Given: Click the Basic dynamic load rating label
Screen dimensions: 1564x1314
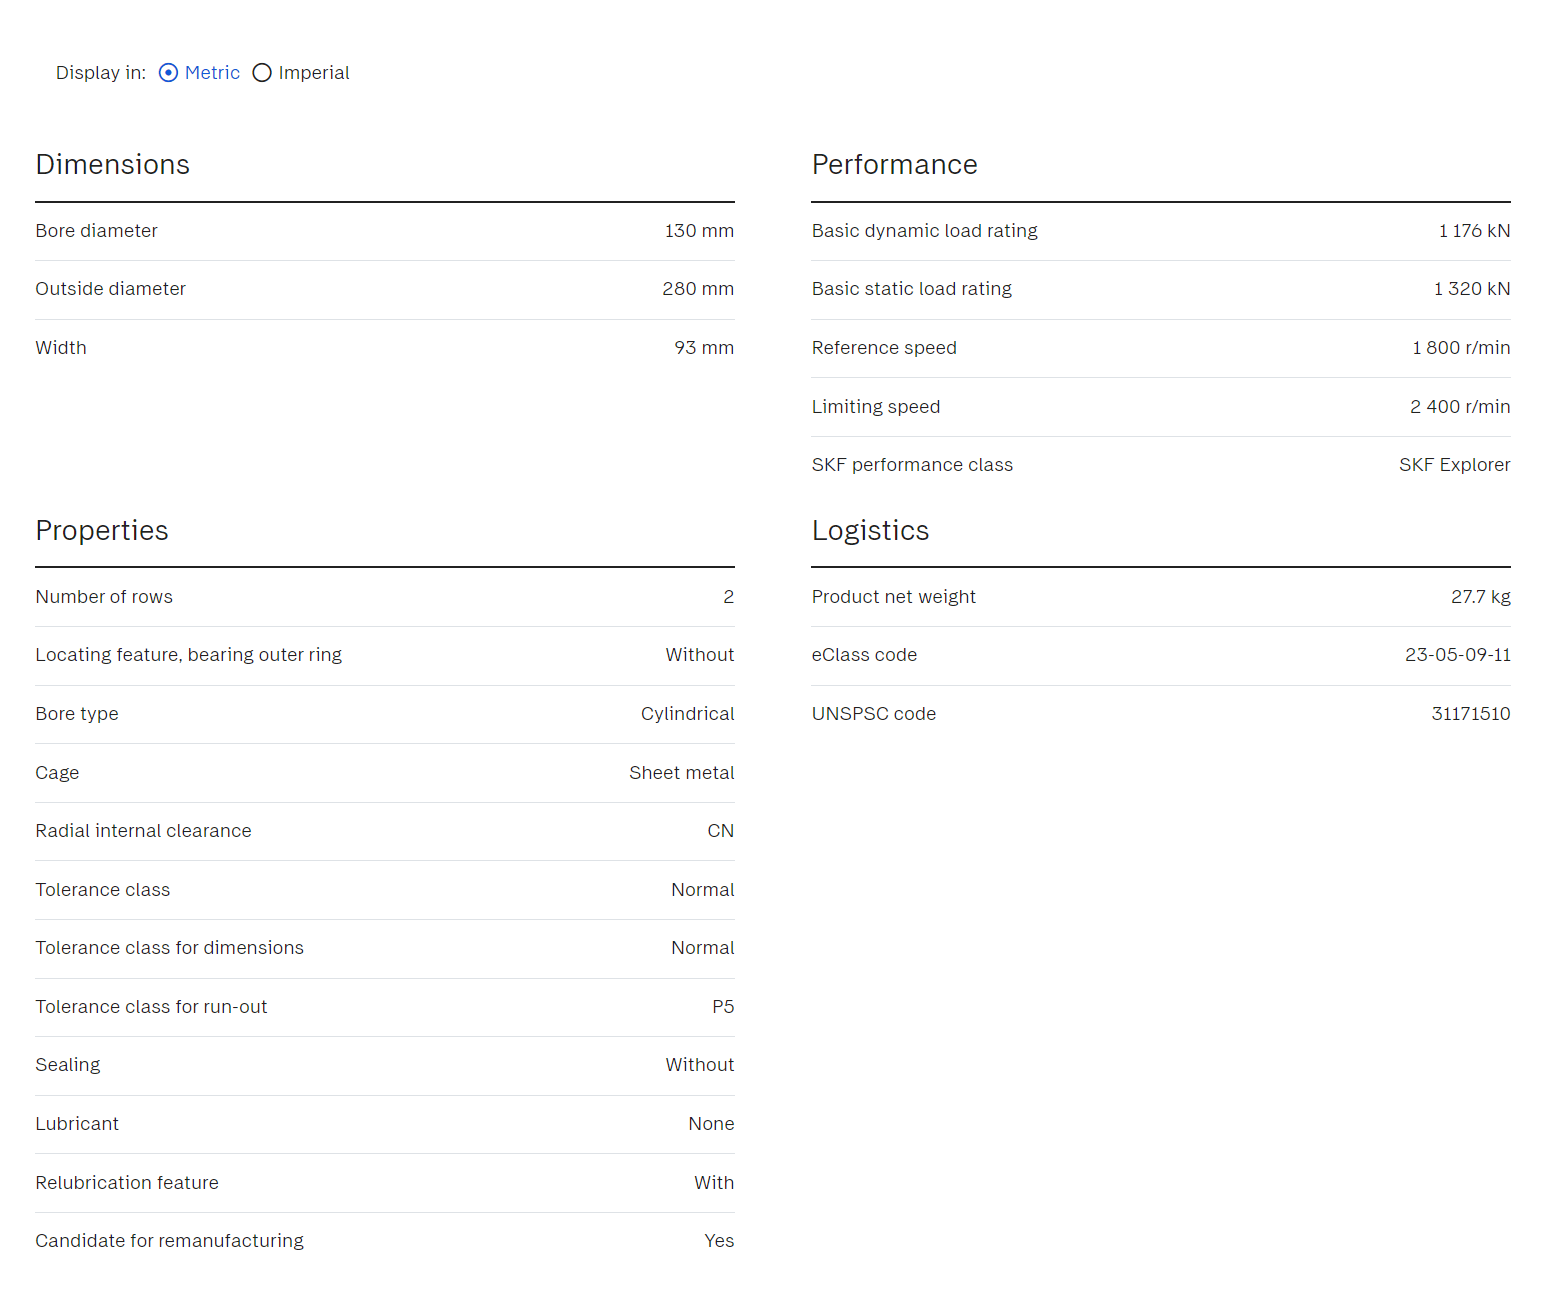Looking at the screenshot, I should pyautogui.click(x=924, y=231).
